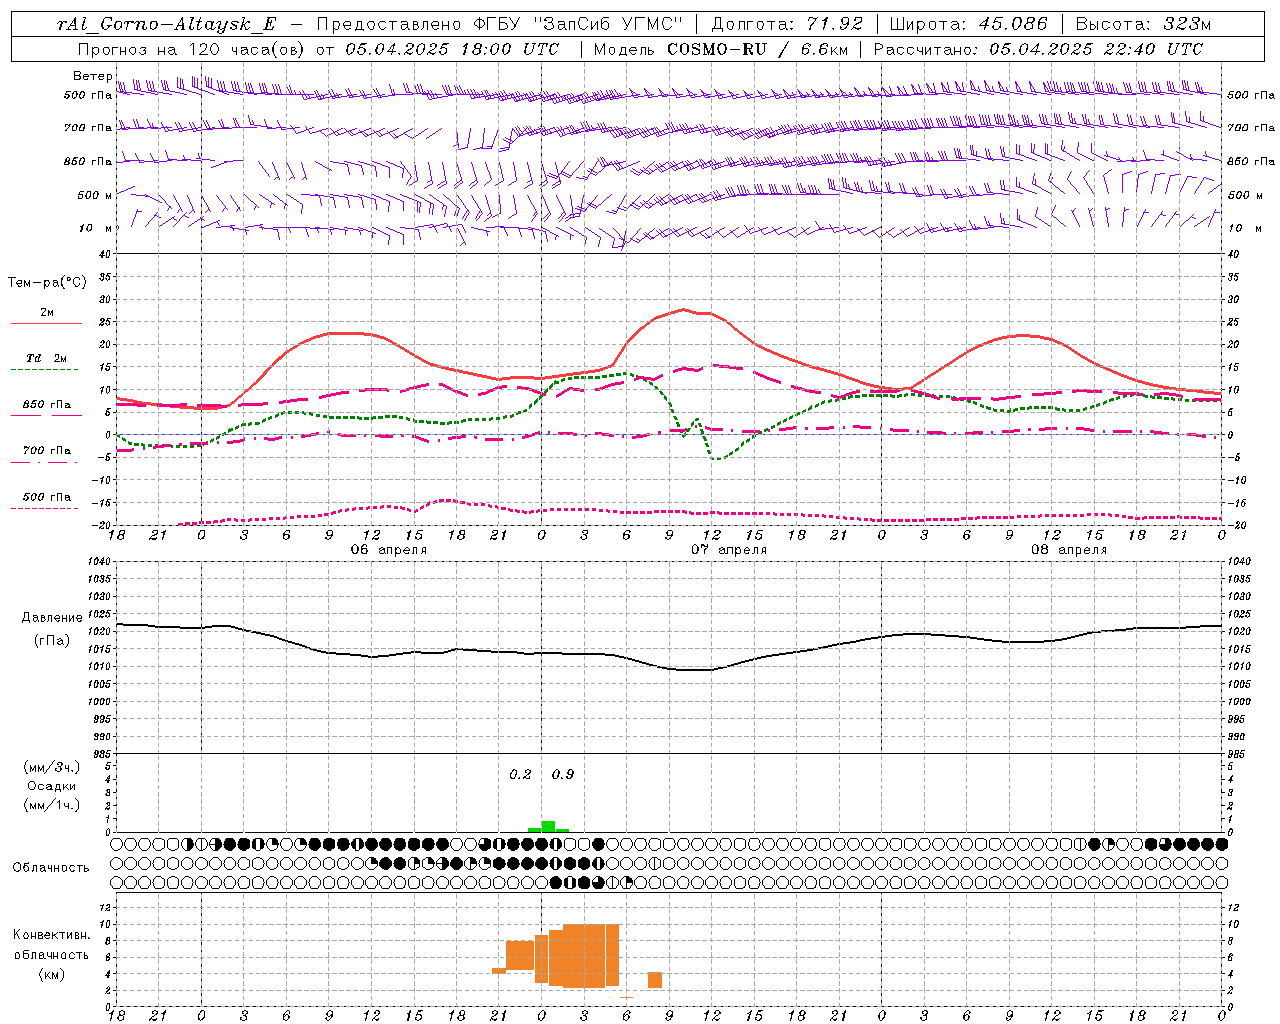Click the (мм/1ч.) unit label
The width and height of the screenshot is (1280, 1024).
[x=51, y=805]
